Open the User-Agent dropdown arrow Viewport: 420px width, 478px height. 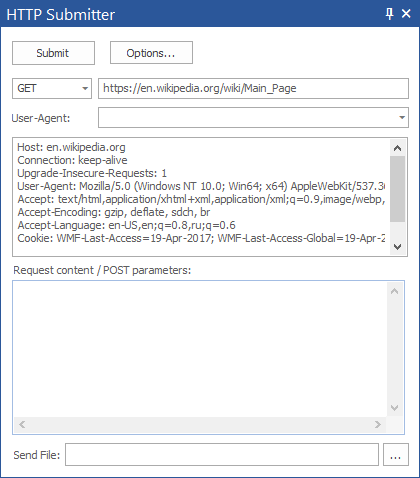click(402, 117)
